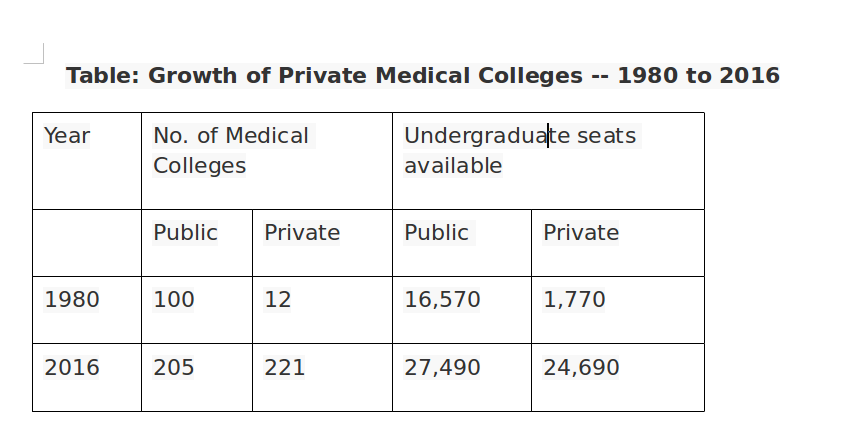Click the "Undergraduate seats available" header cell

pyautogui.click(x=519, y=150)
